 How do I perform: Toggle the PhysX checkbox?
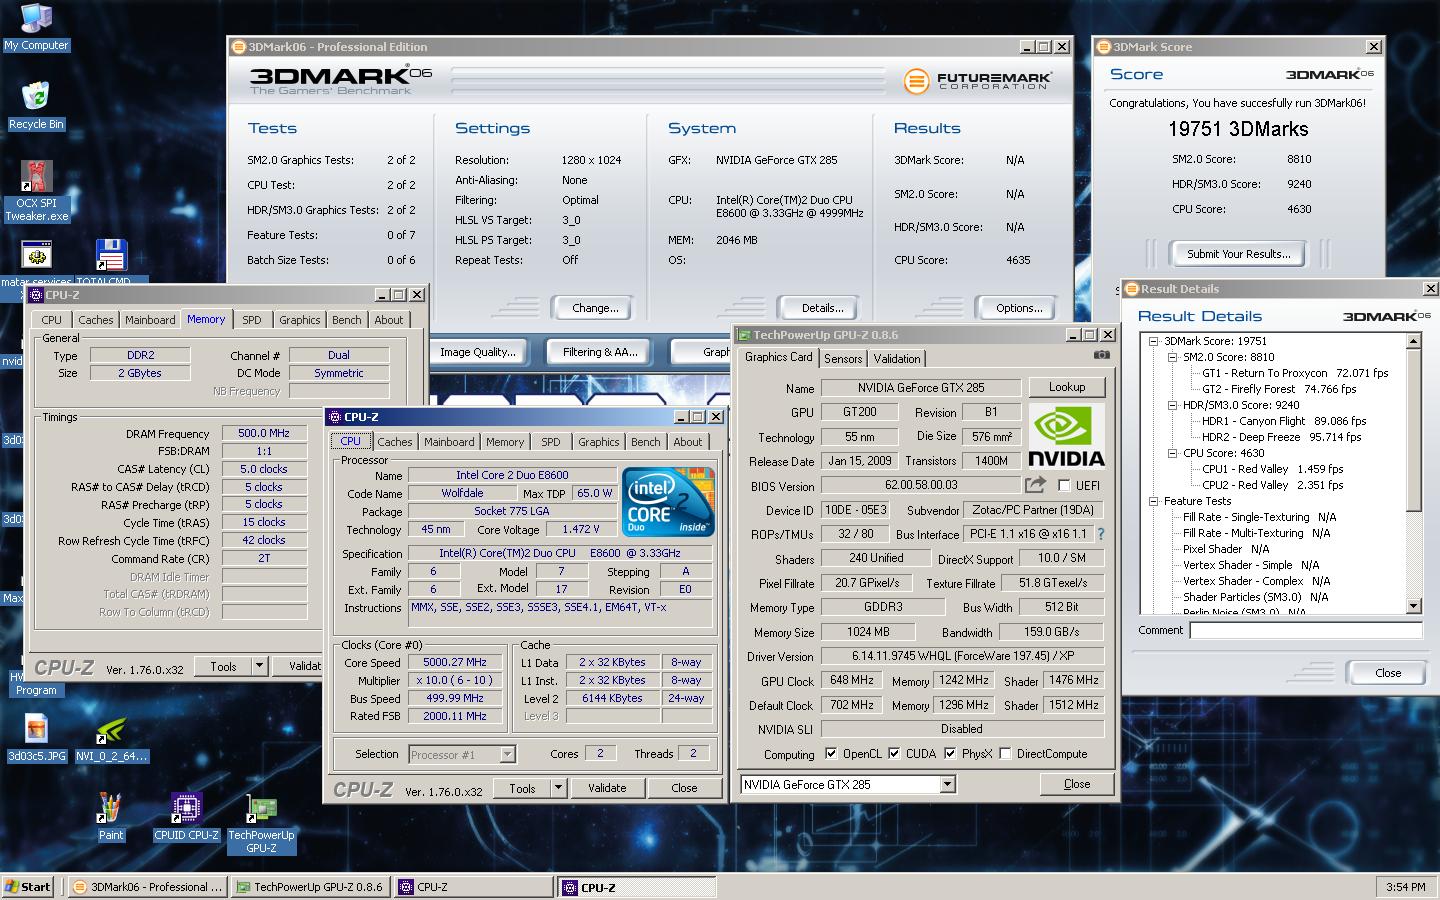pos(950,753)
